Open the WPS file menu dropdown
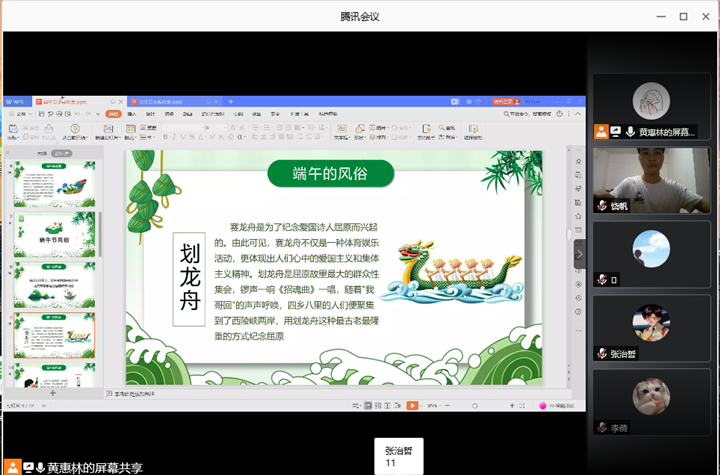This screenshot has height=475, width=720. point(21,113)
